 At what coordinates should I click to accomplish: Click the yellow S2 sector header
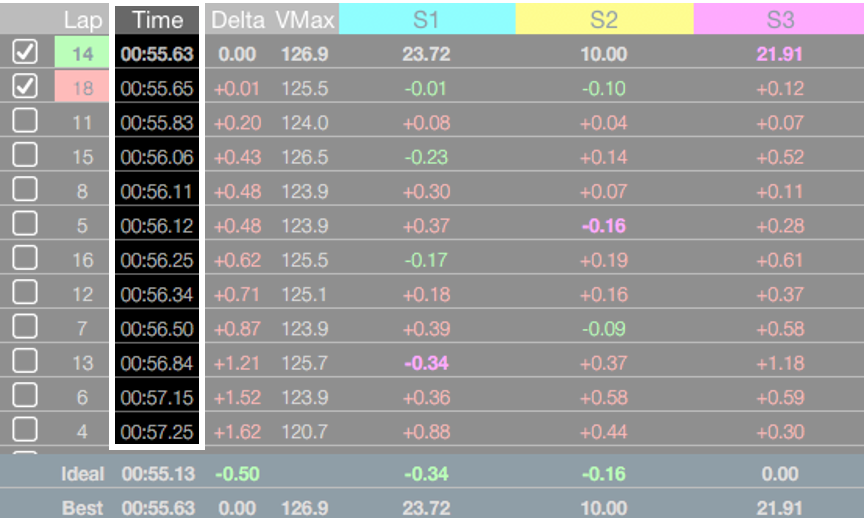point(604,19)
